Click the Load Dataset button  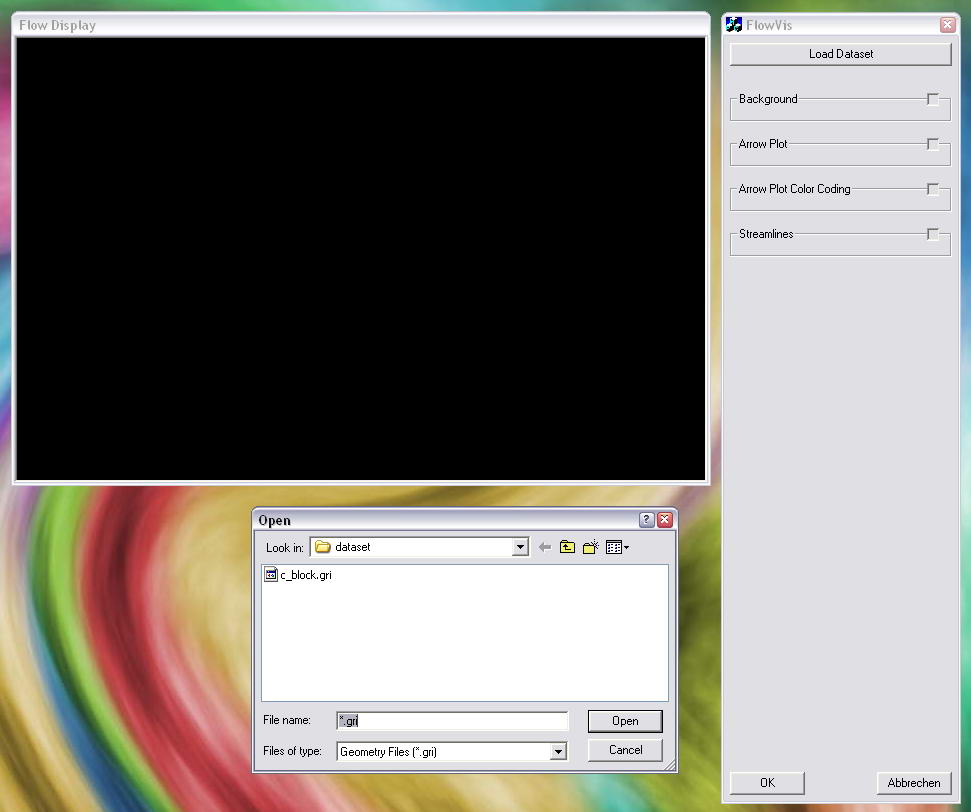coord(840,54)
